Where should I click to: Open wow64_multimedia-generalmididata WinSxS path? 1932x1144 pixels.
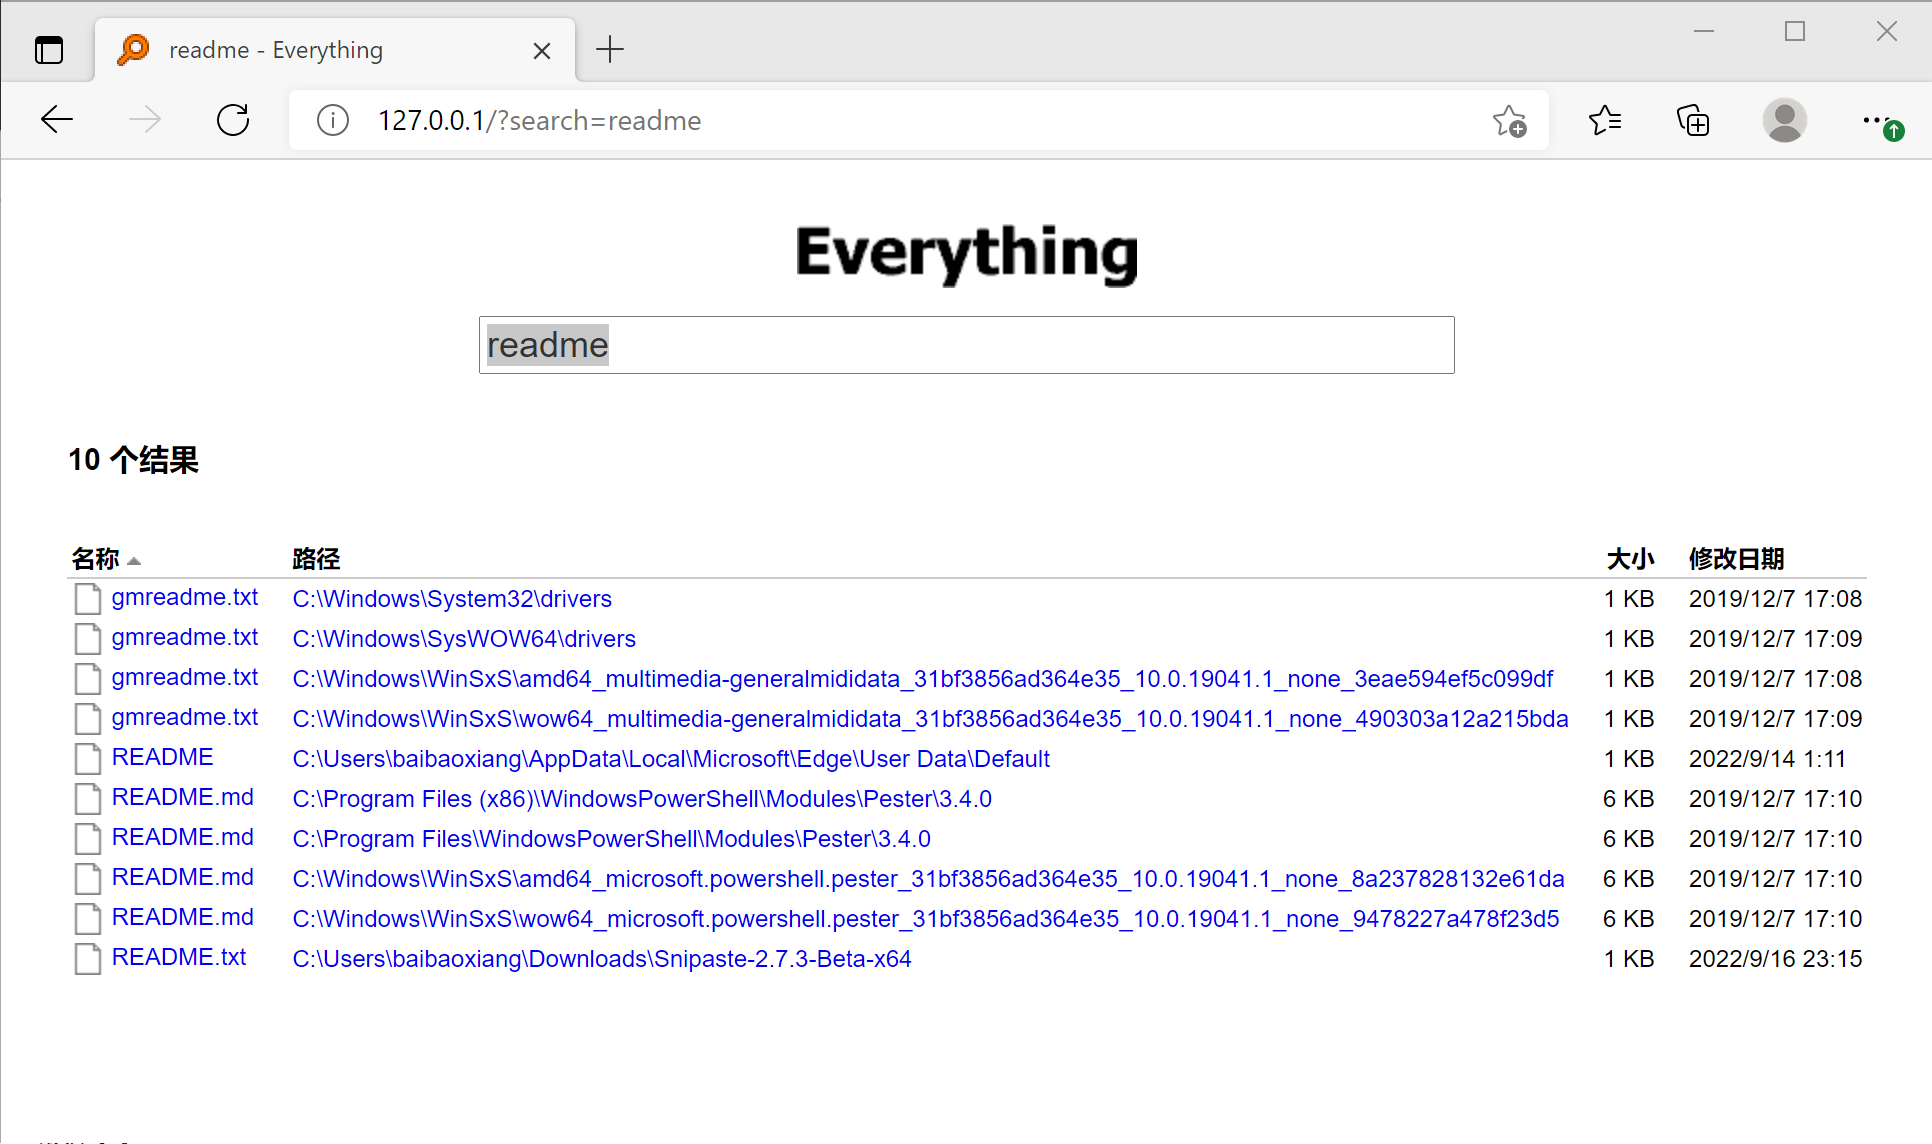[930, 719]
